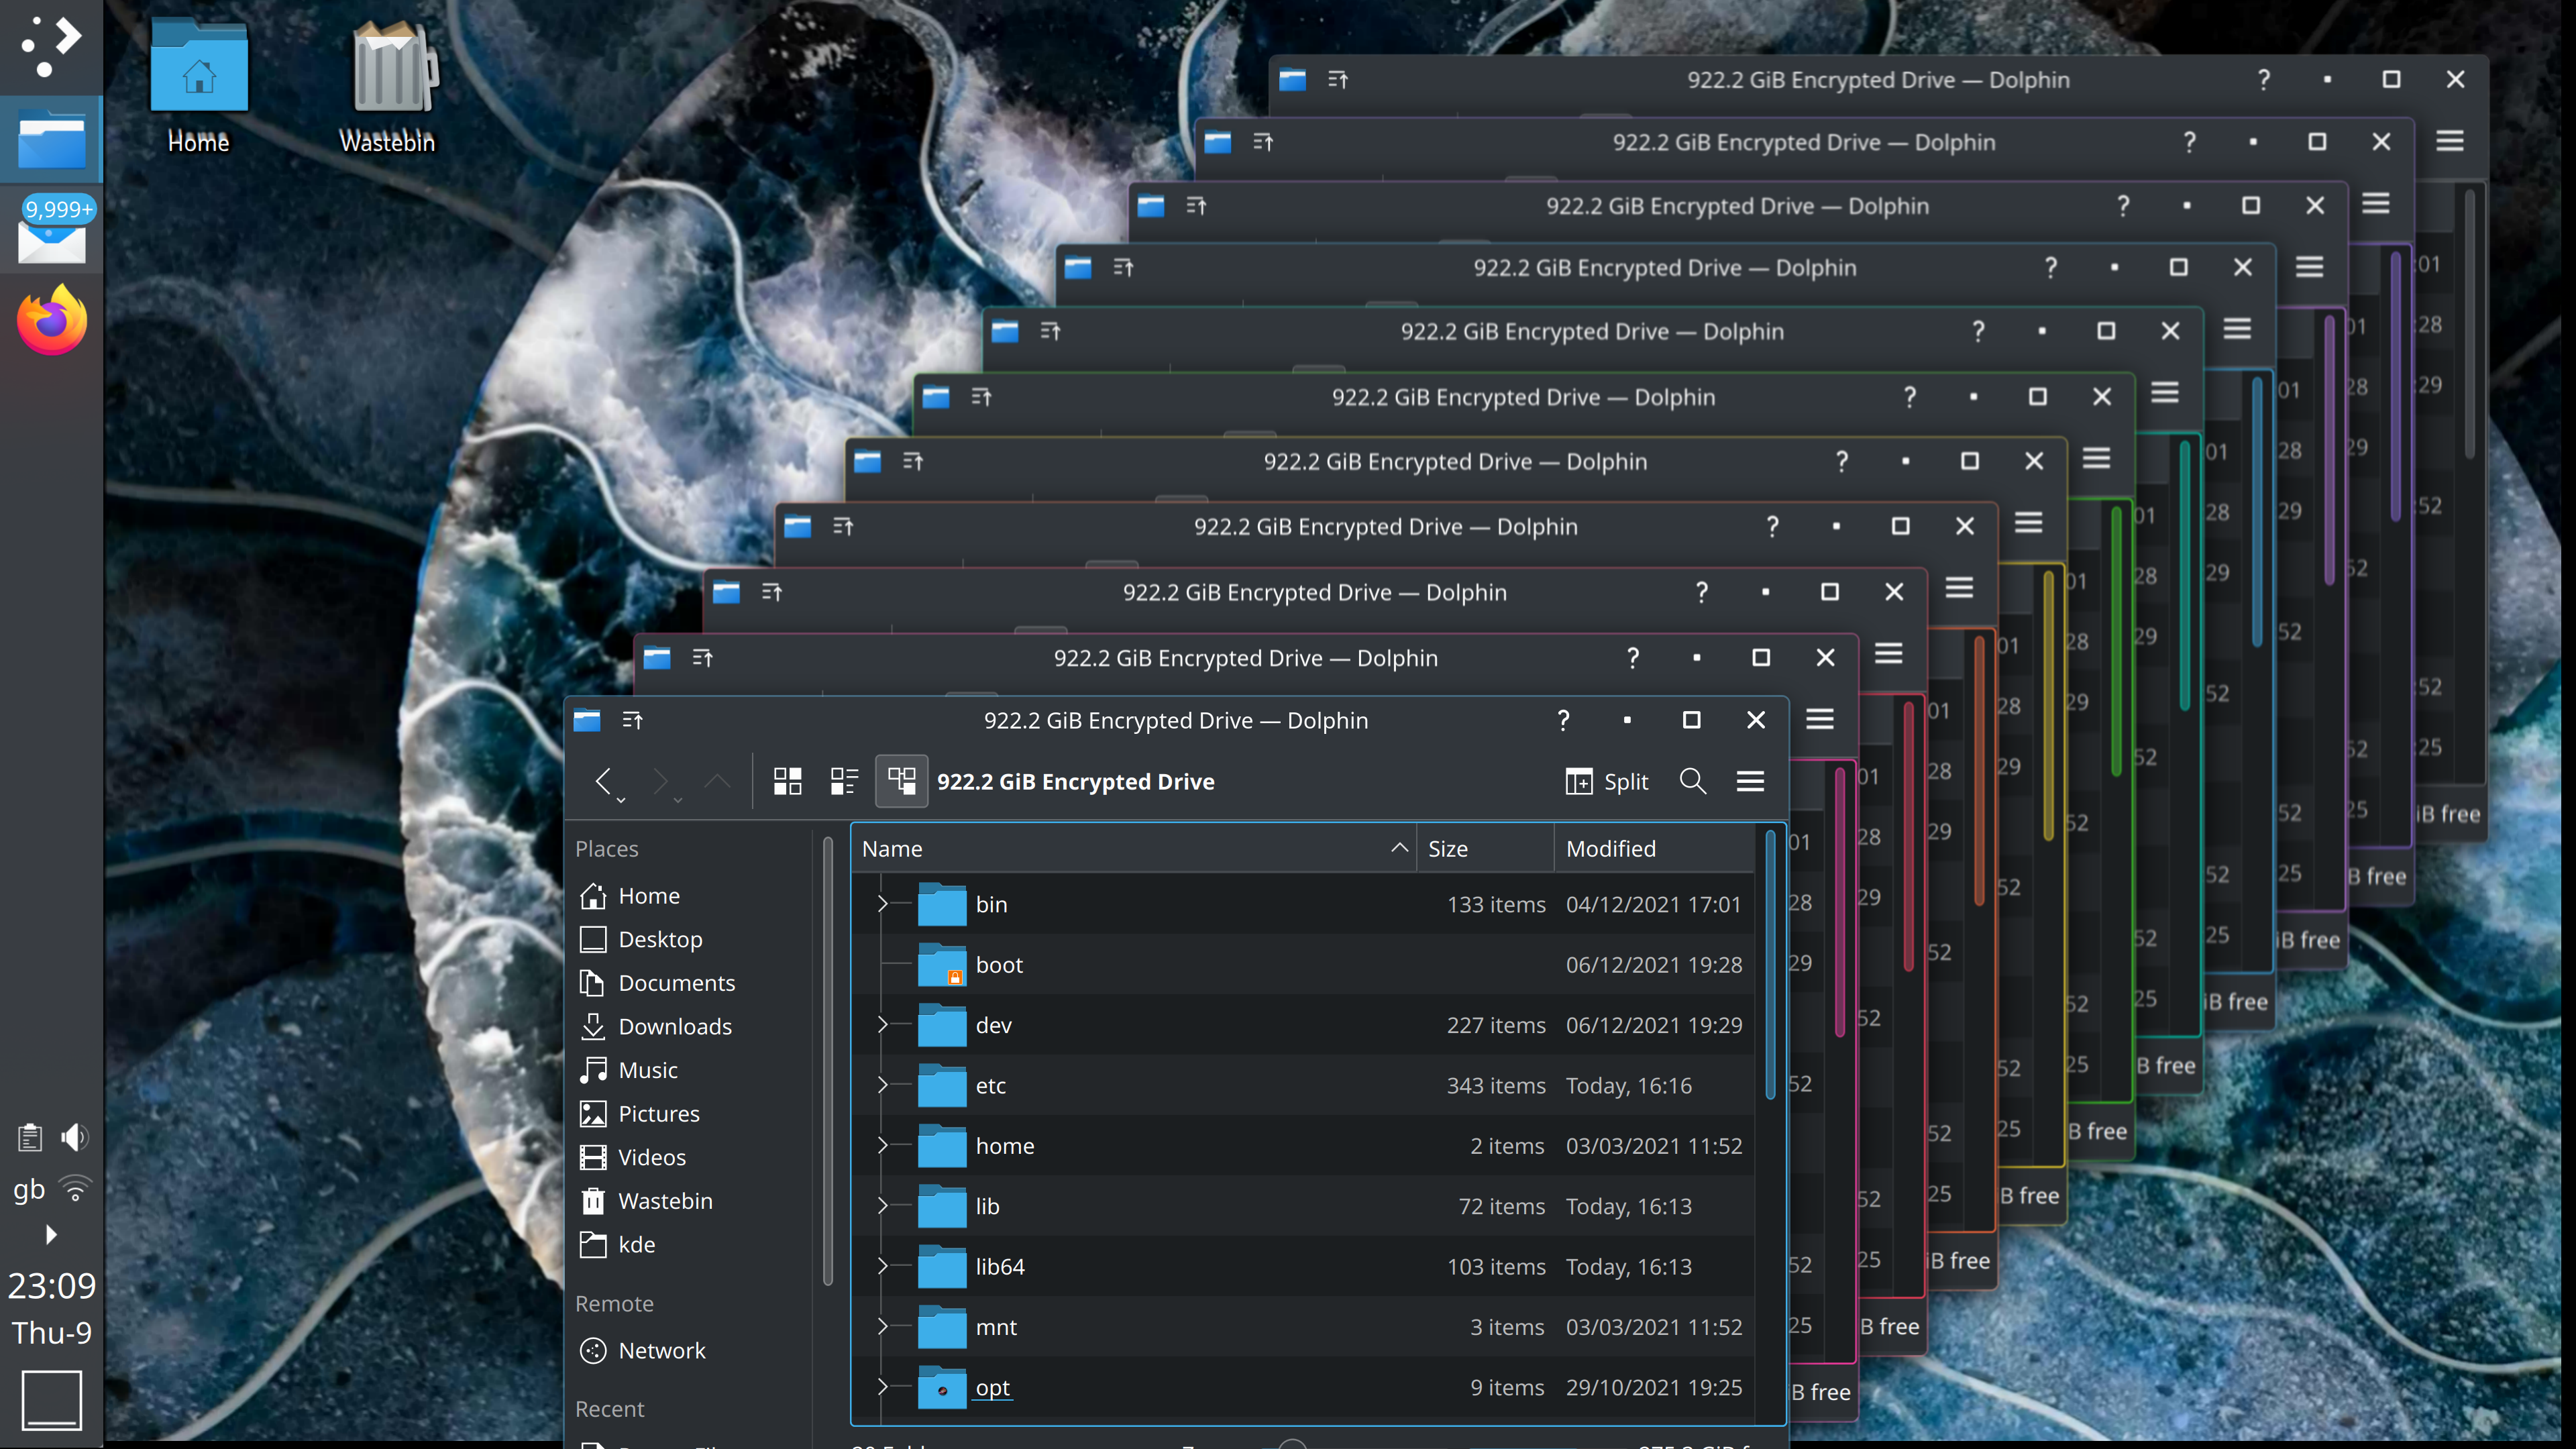The width and height of the screenshot is (2576, 1449).
Task: Click the Back navigation arrow
Action: pos(603,781)
